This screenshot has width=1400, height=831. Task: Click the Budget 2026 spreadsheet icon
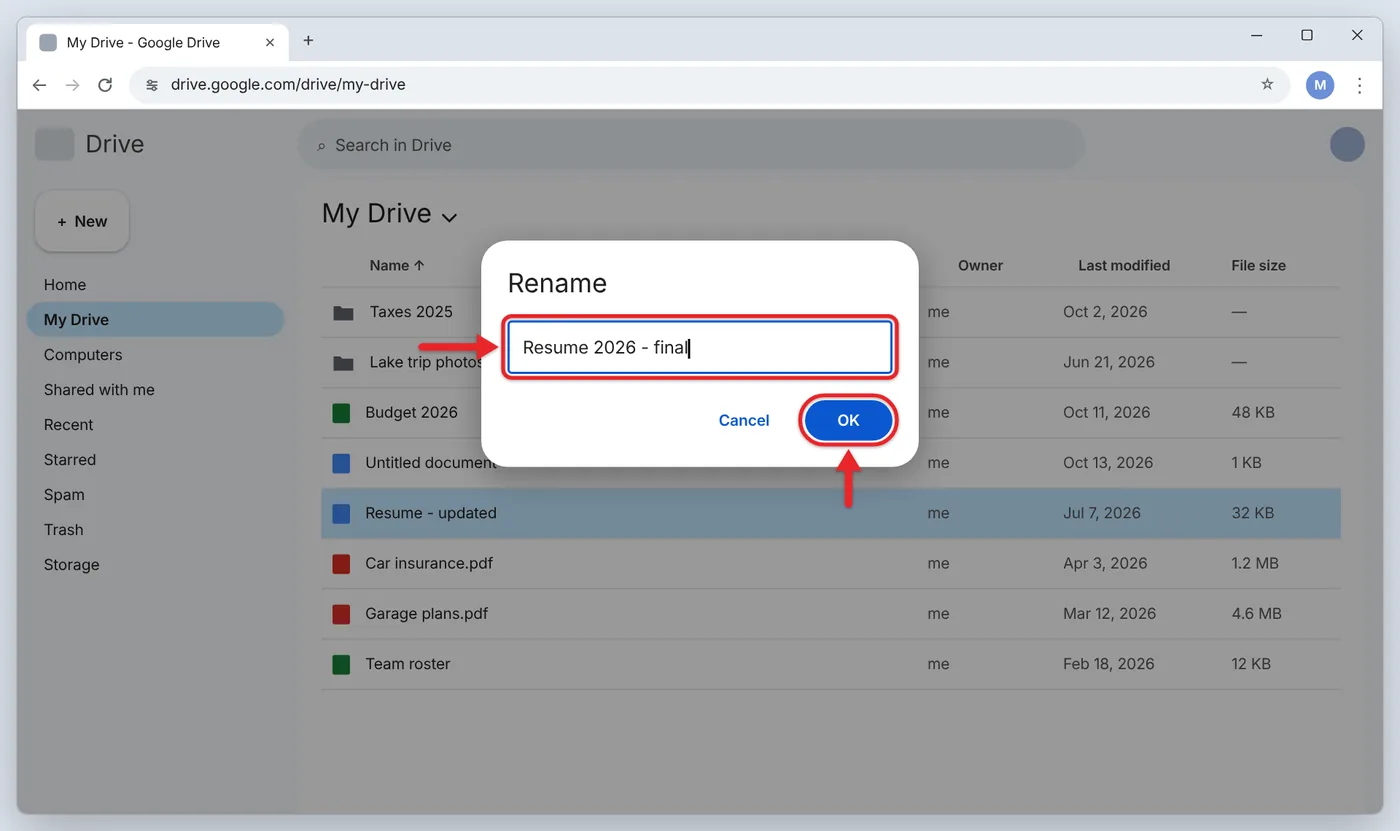[341, 413]
